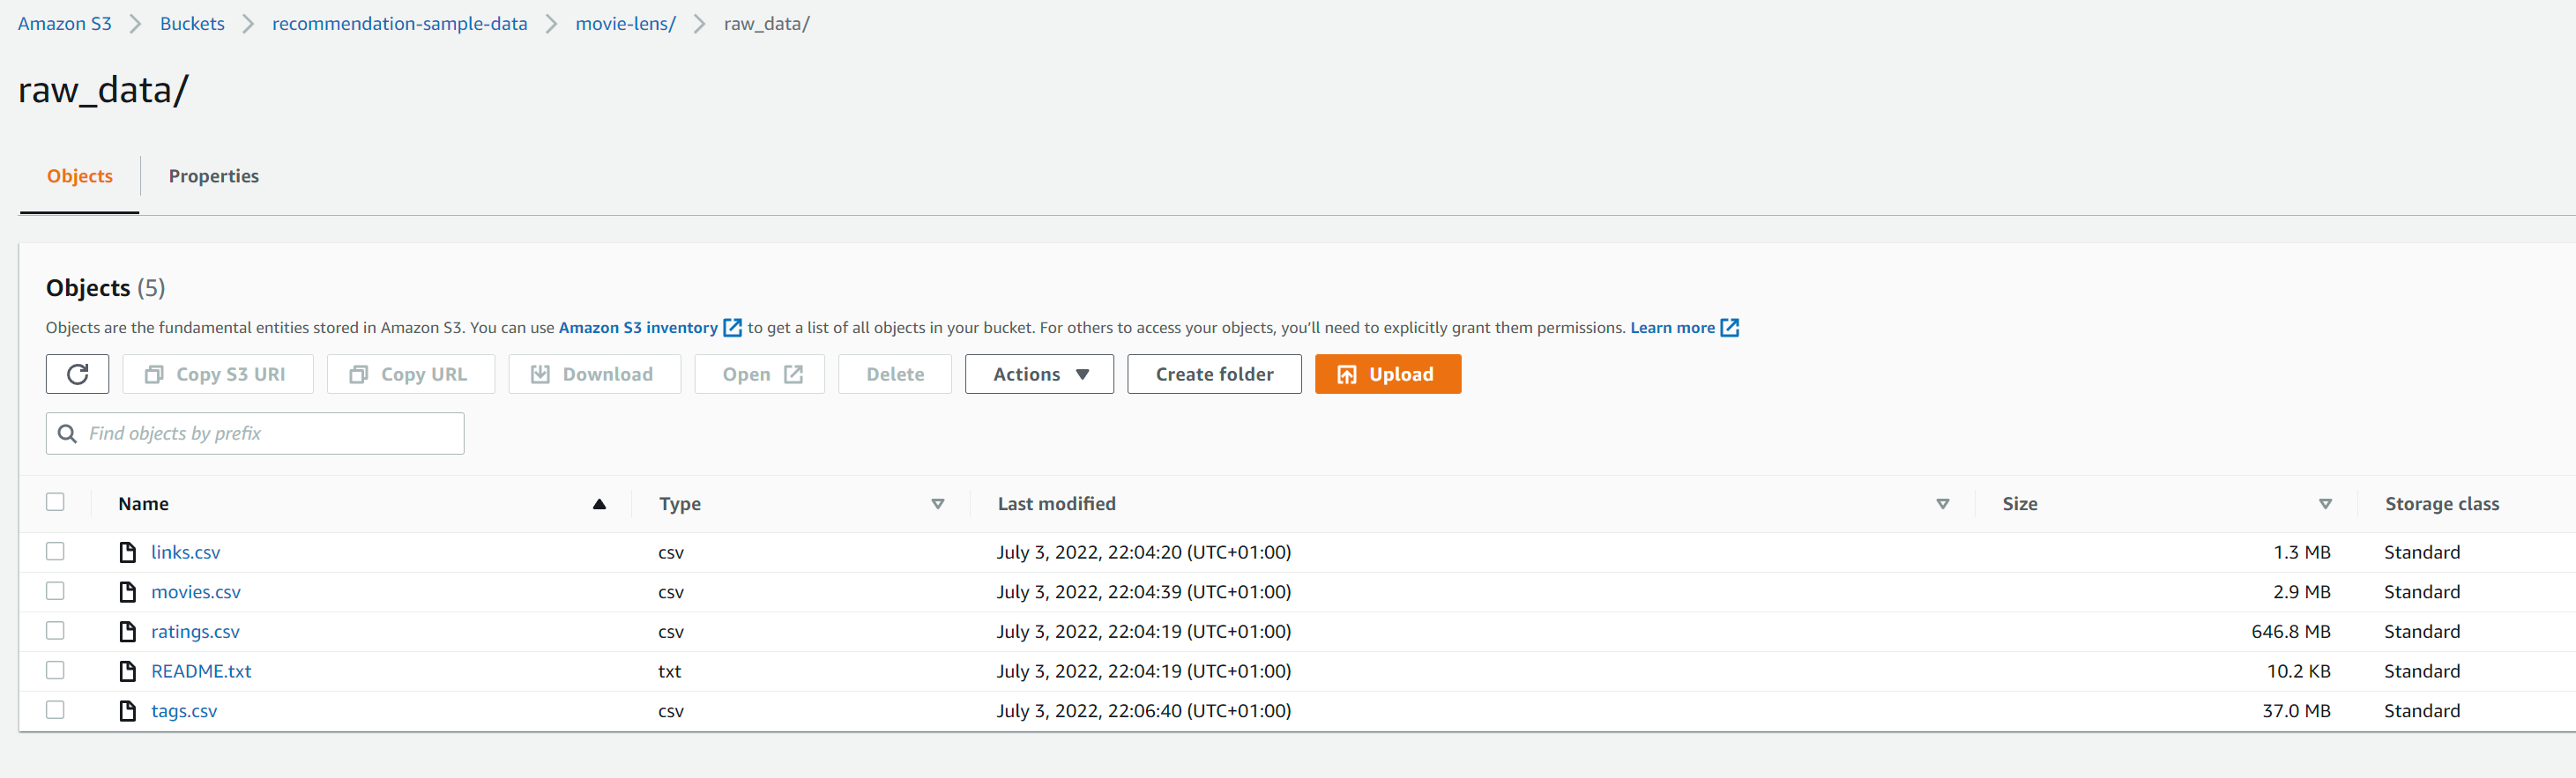This screenshot has width=2576, height=778.
Task: Click the Create folder button
Action: (x=1214, y=374)
